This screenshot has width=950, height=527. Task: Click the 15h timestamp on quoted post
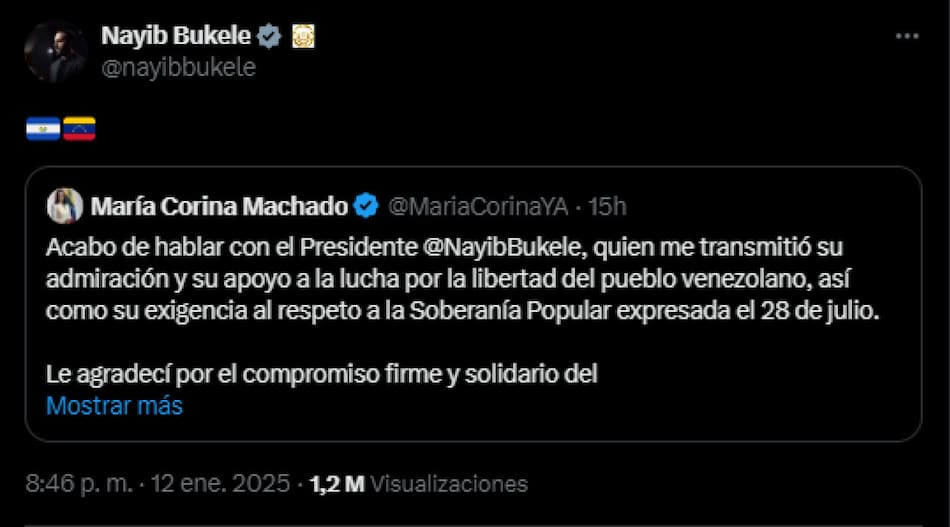tap(607, 206)
